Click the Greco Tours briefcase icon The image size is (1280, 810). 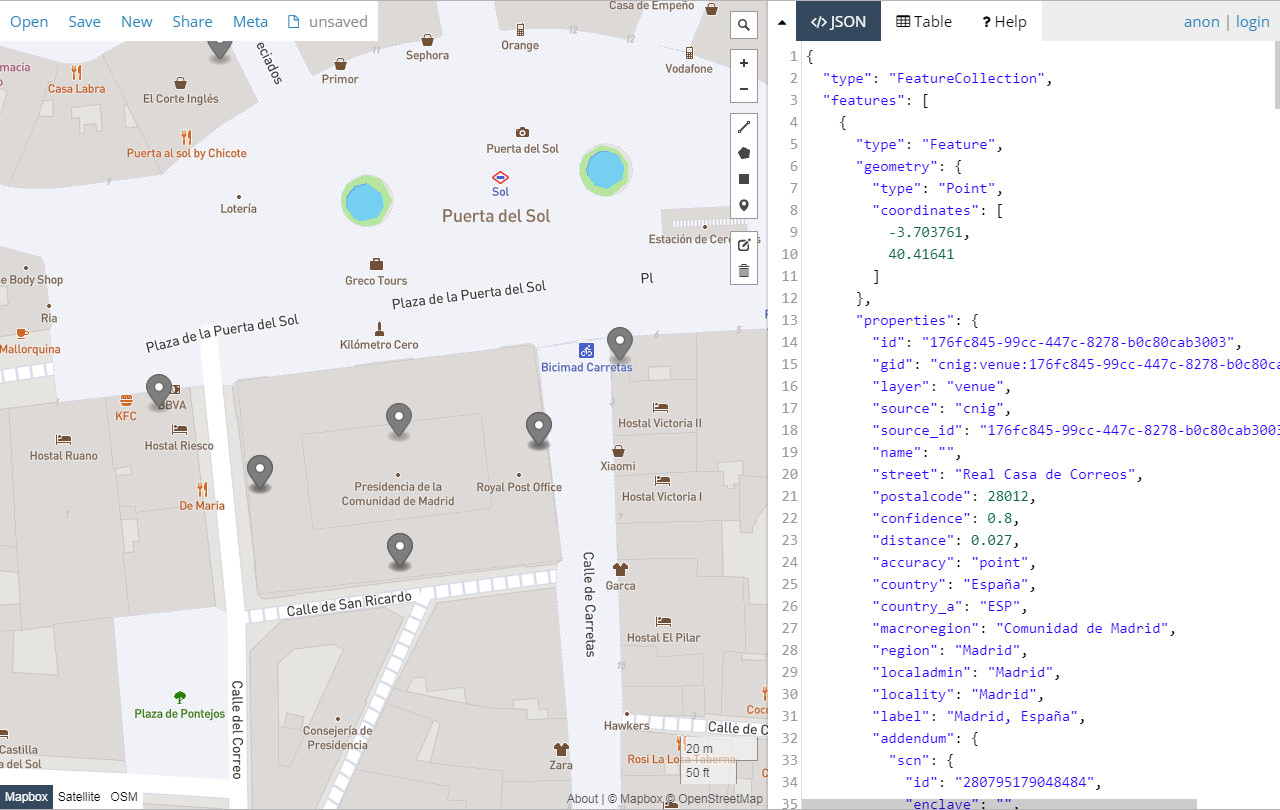click(376, 264)
